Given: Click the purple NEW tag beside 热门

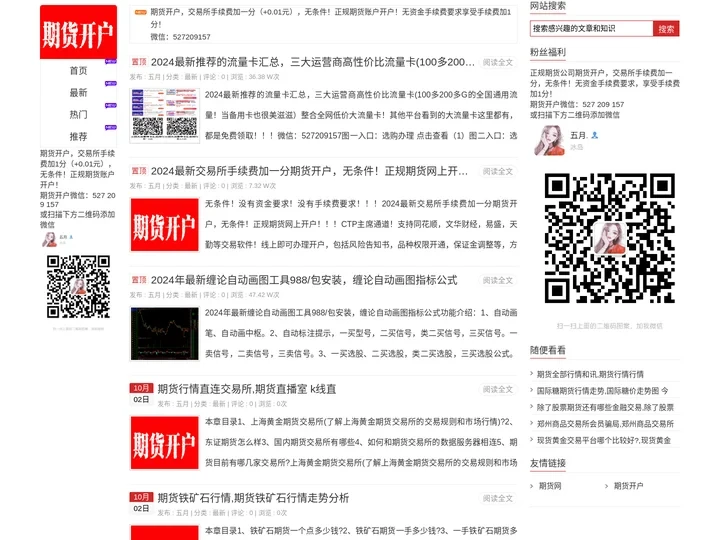Looking at the screenshot, I should pos(111,105).
